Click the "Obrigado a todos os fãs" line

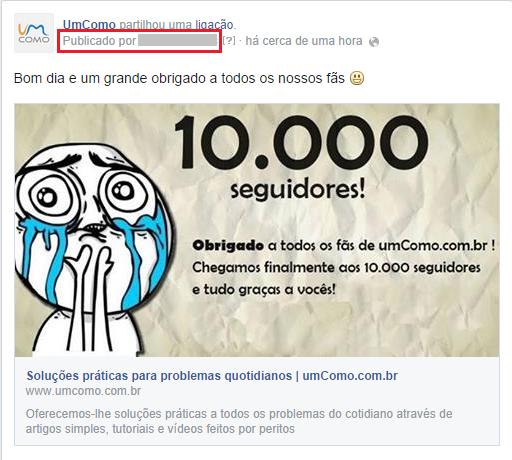click(x=344, y=246)
